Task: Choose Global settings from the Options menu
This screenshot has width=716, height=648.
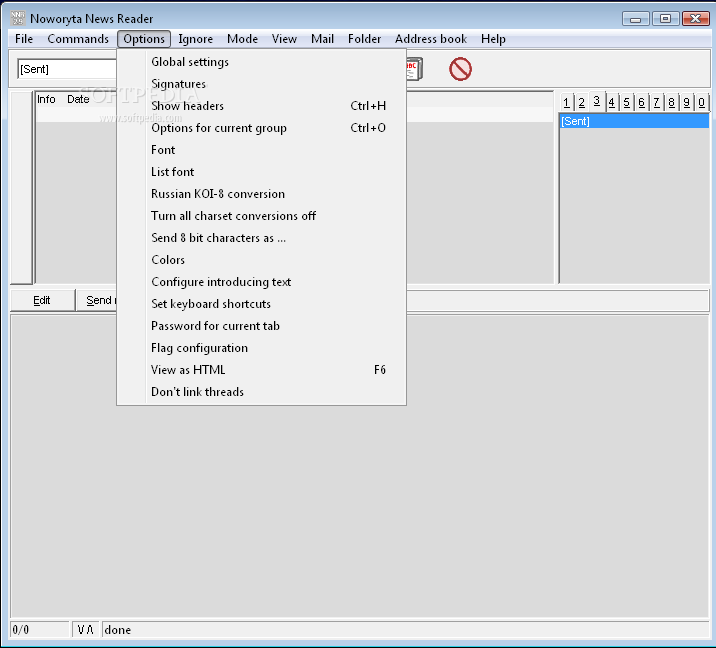Action: pyautogui.click(x=262, y=62)
